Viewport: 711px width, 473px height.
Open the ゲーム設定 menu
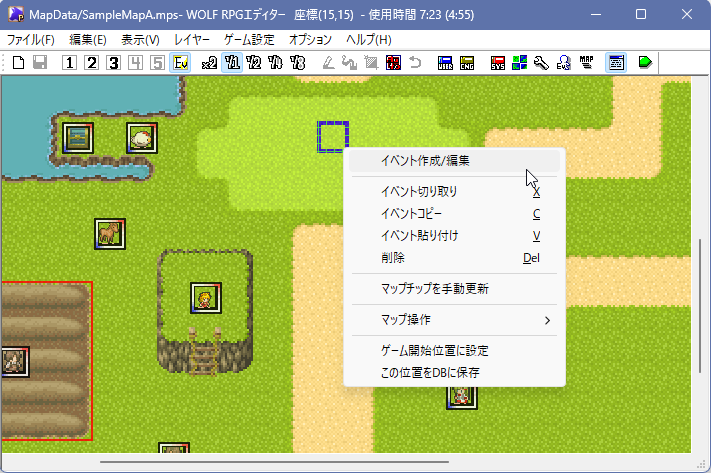tap(249, 40)
